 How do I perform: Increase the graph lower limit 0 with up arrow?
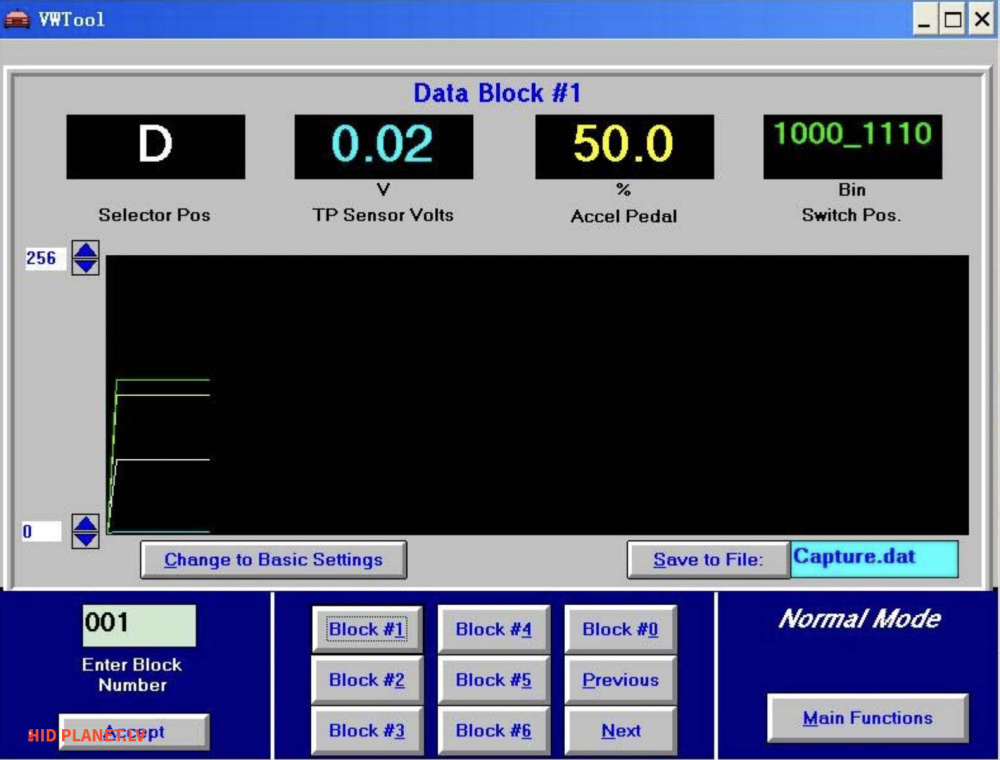coord(85,523)
